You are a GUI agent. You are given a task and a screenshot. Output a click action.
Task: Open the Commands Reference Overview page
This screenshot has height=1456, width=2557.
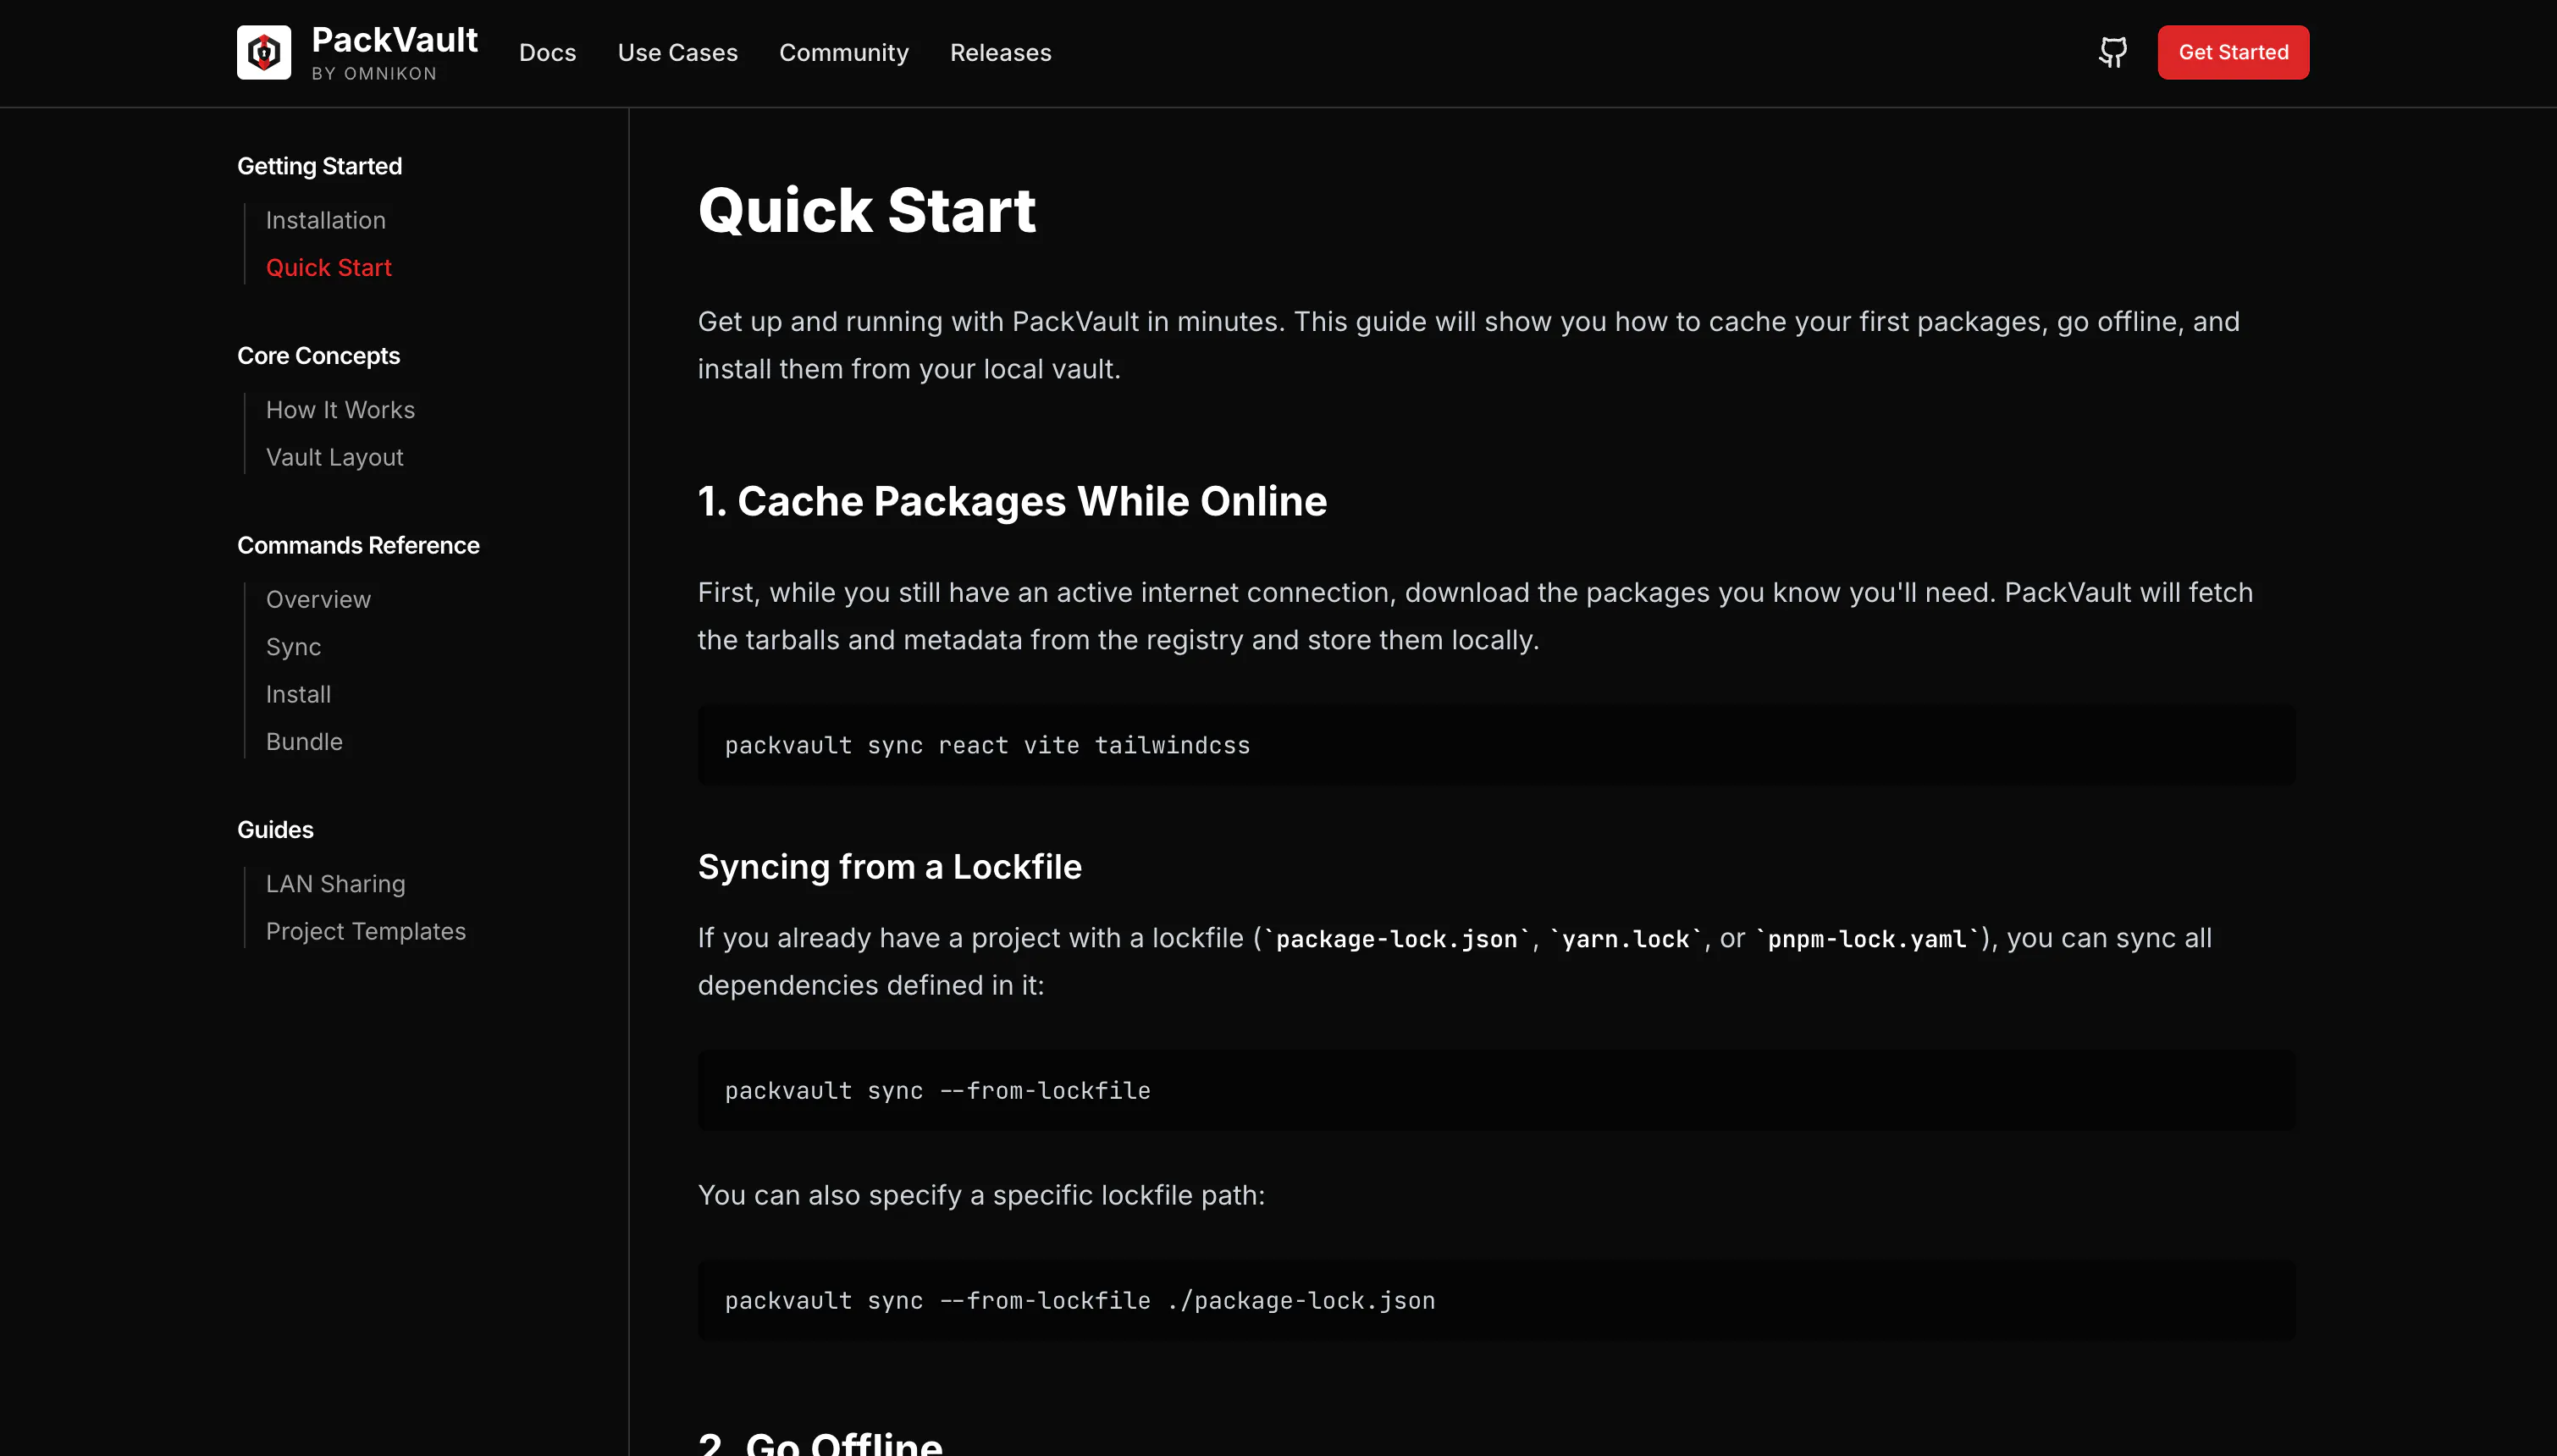318,599
